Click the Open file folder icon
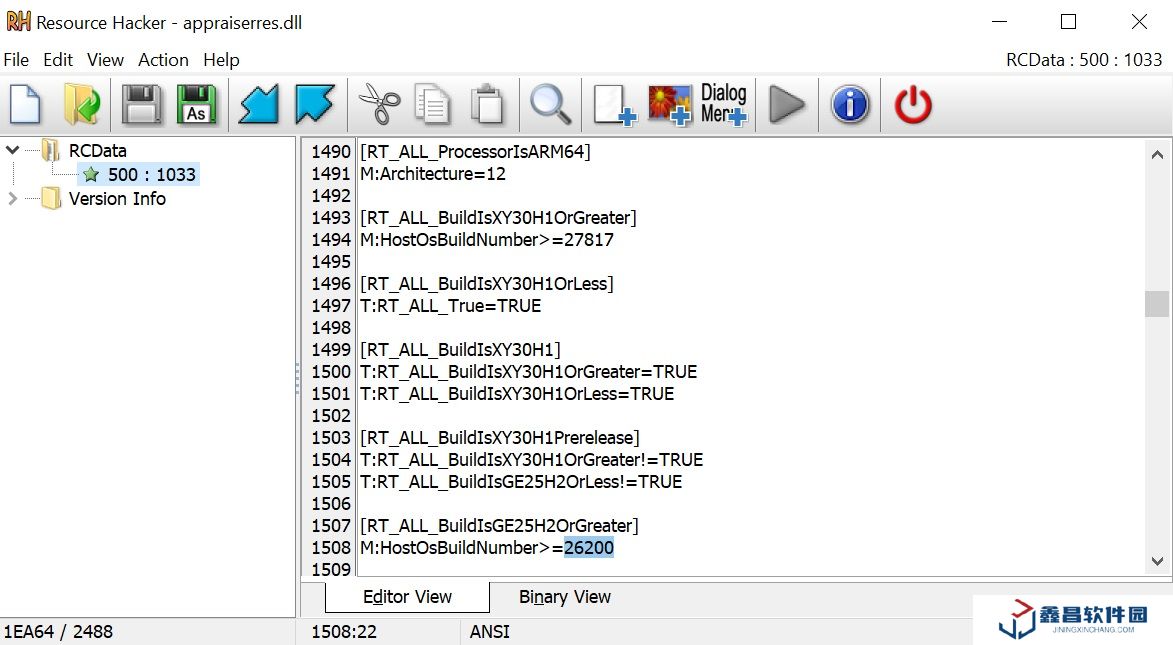Viewport: 1173px width, 645px height. 80,104
